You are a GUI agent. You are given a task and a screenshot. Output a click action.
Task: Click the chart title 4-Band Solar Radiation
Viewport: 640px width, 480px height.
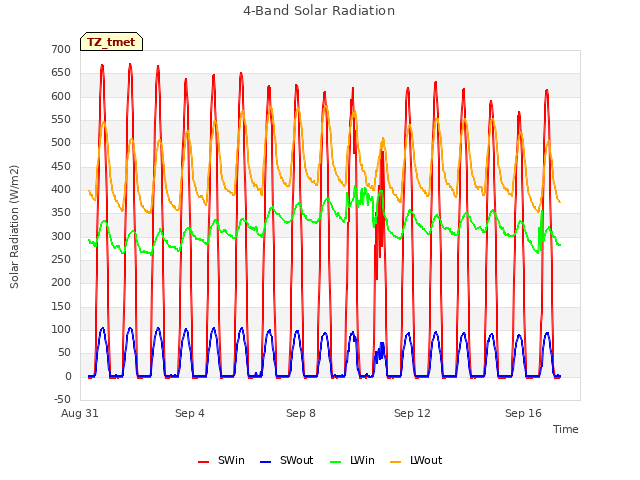coord(319,11)
